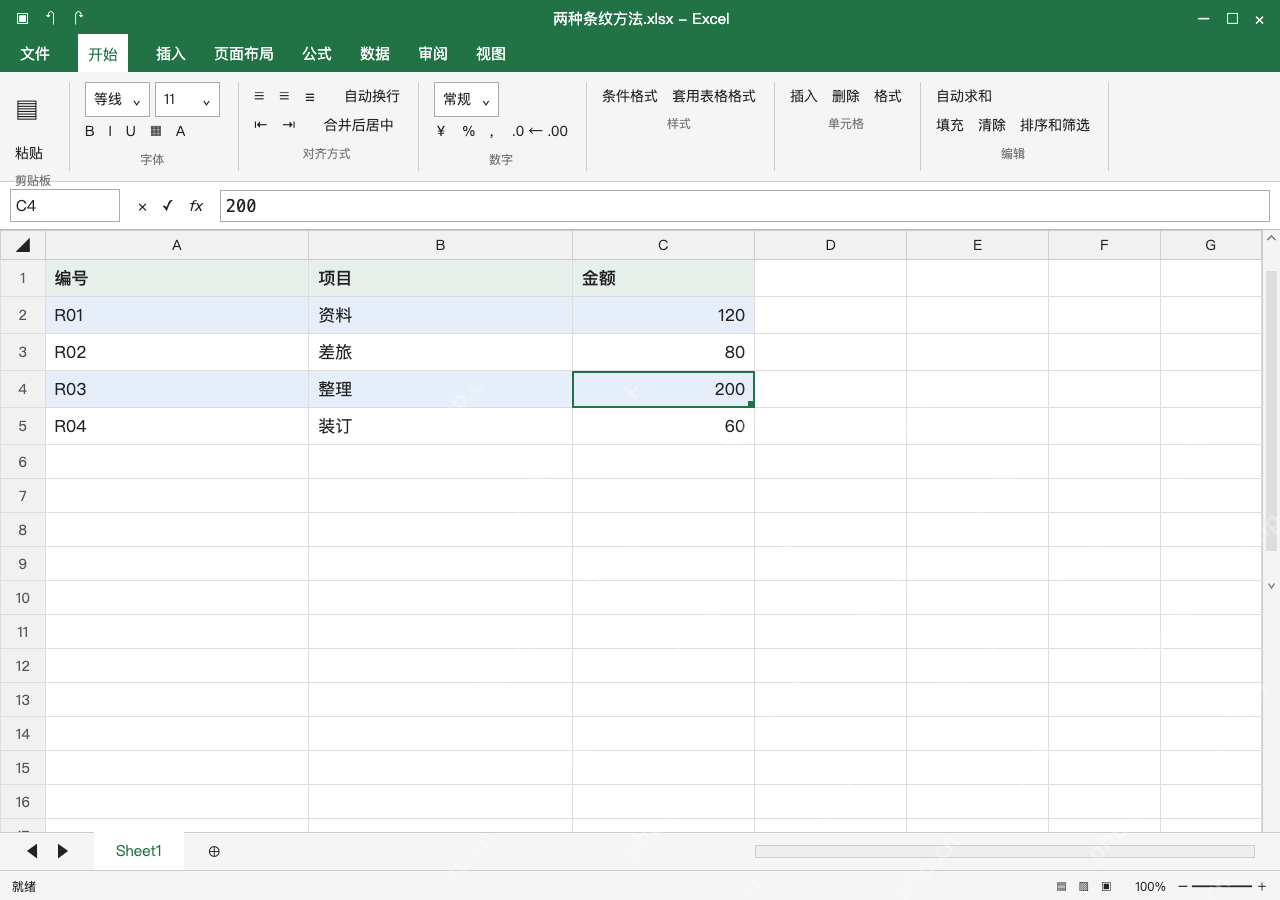Cancel the formula bar entry

[x=142, y=206]
